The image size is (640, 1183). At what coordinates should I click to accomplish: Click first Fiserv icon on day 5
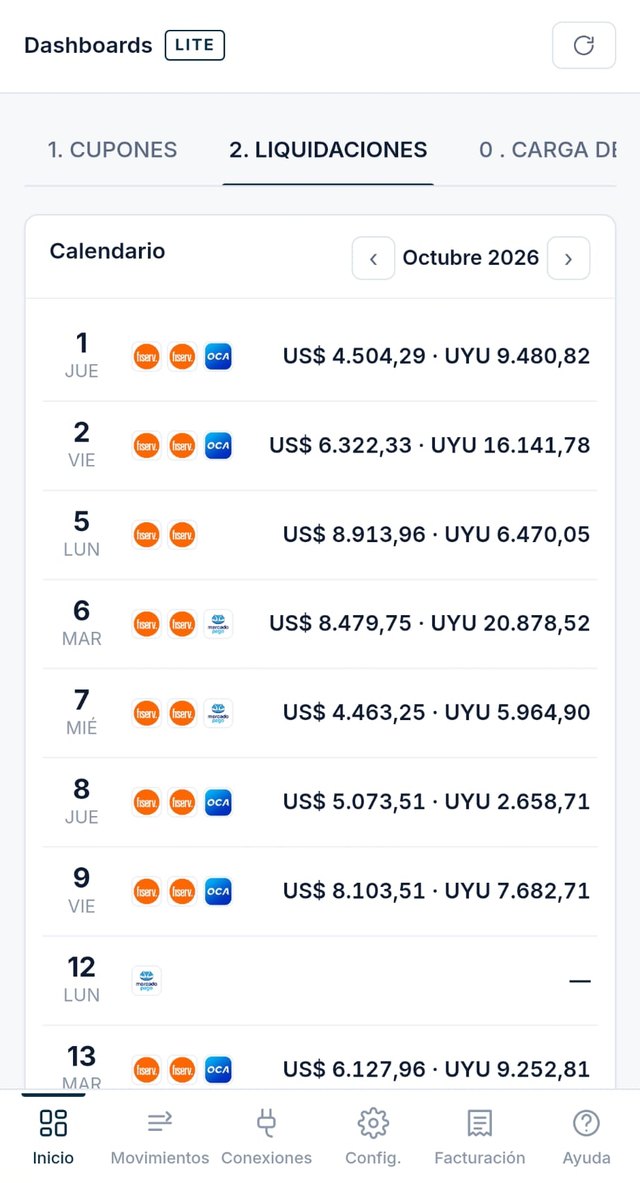[x=146, y=535]
